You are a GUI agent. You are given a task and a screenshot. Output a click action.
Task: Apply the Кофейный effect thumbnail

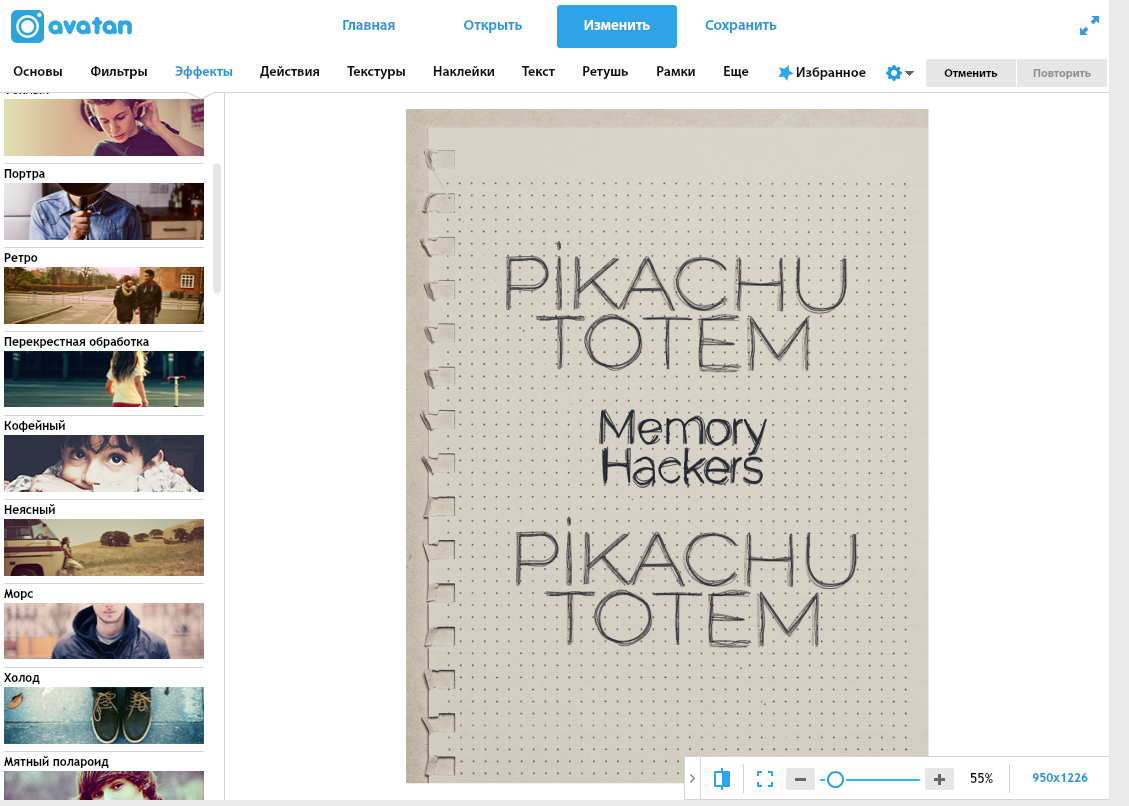pos(104,463)
